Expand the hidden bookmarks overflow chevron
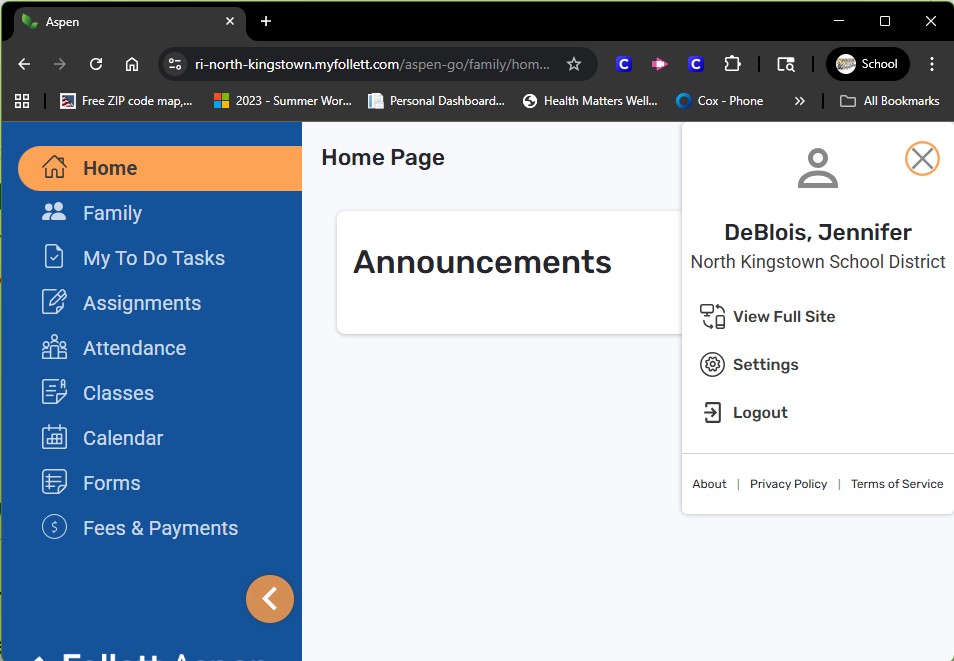The height and width of the screenshot is (661, 954). 799,101
